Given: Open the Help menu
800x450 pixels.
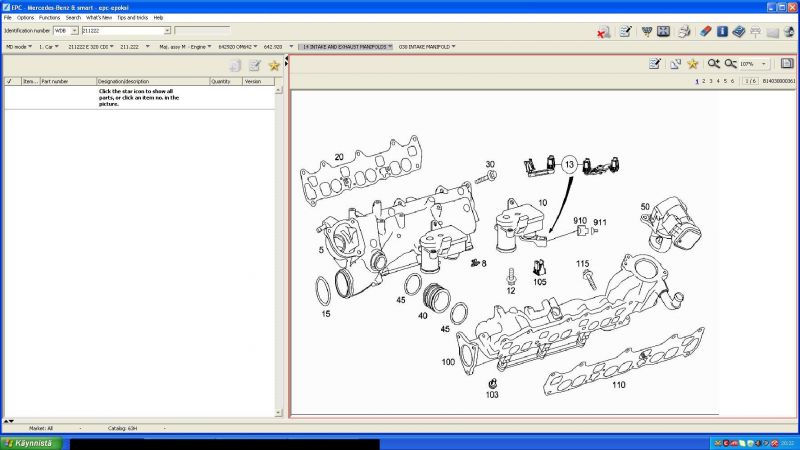Looking at the screenshot, I should pos(159,17).
